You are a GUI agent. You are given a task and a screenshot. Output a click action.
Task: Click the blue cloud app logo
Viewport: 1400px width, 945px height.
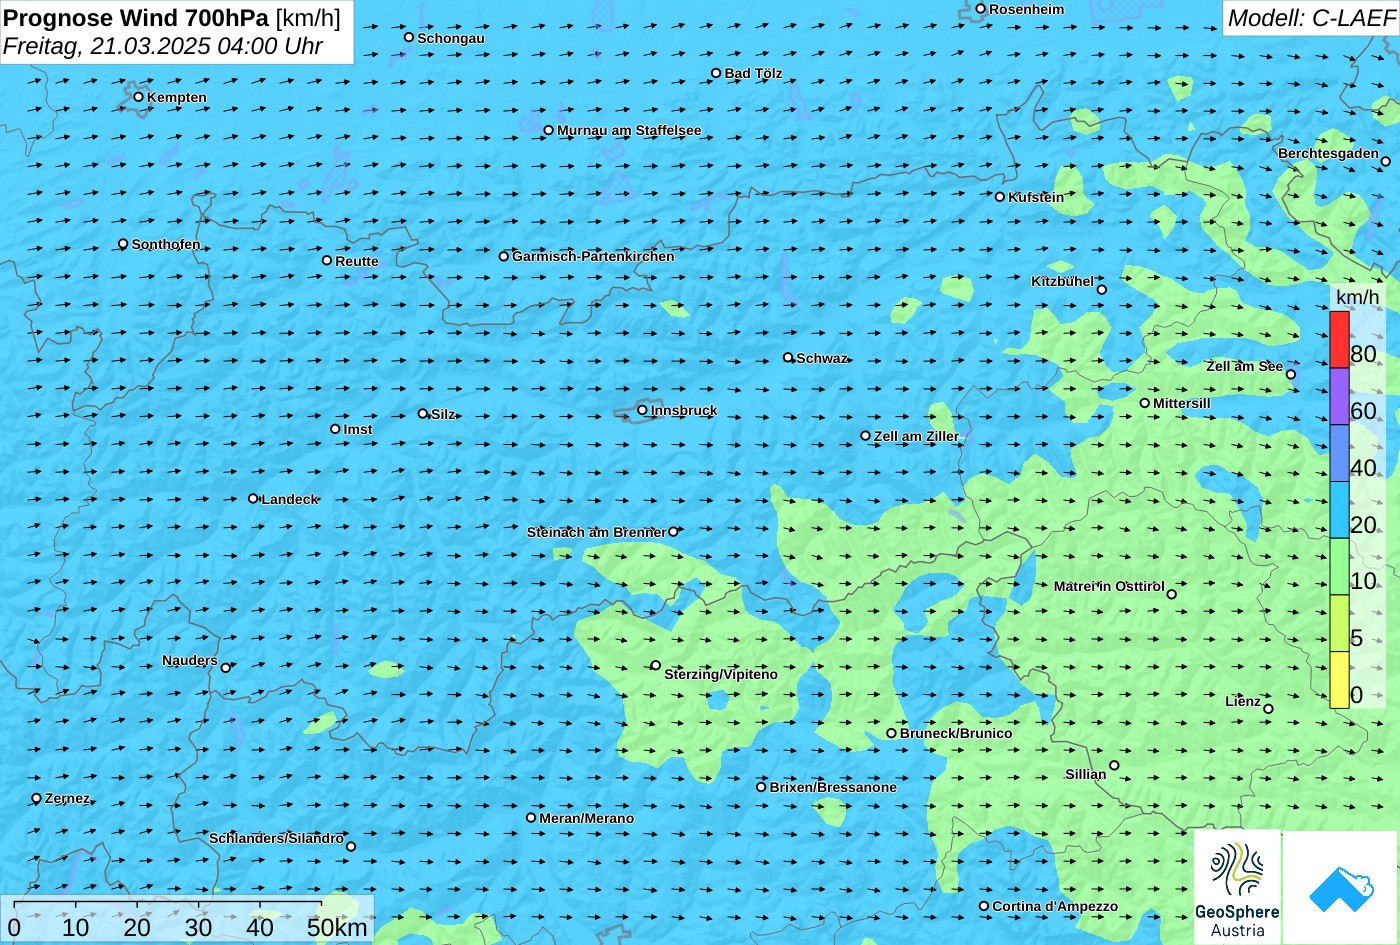coord(1340,887)
